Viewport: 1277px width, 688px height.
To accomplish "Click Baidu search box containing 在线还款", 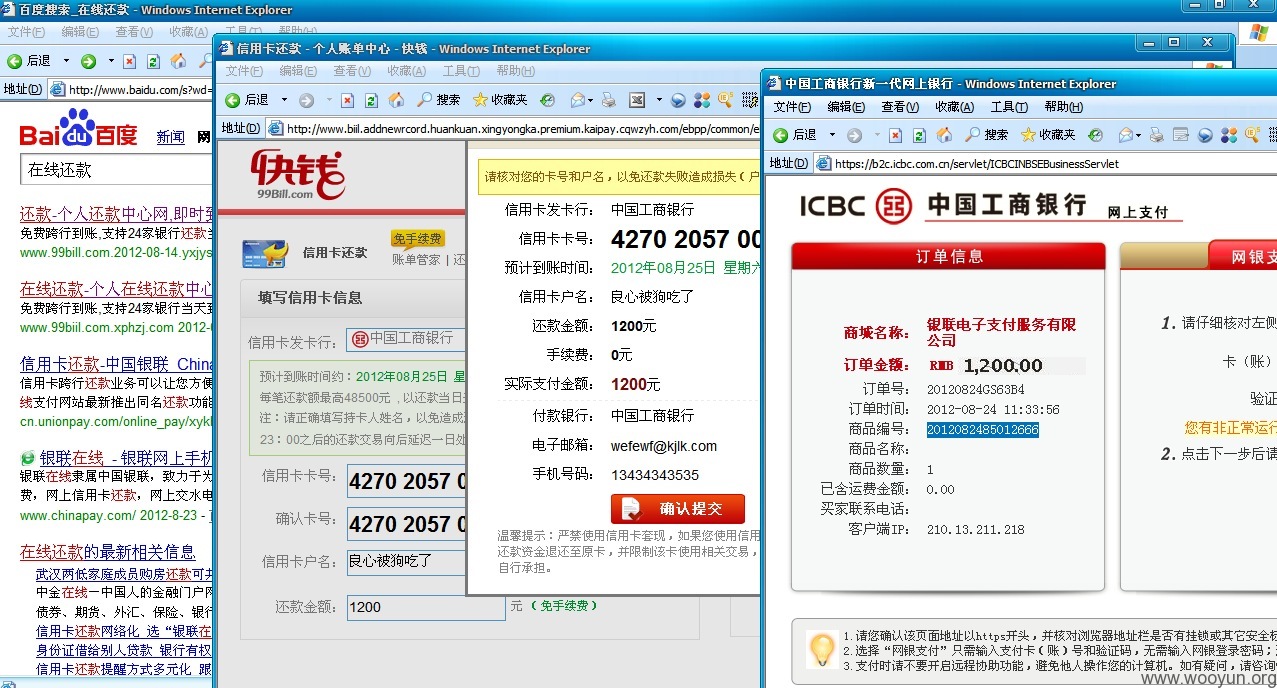I will click(x=117, y=170).
